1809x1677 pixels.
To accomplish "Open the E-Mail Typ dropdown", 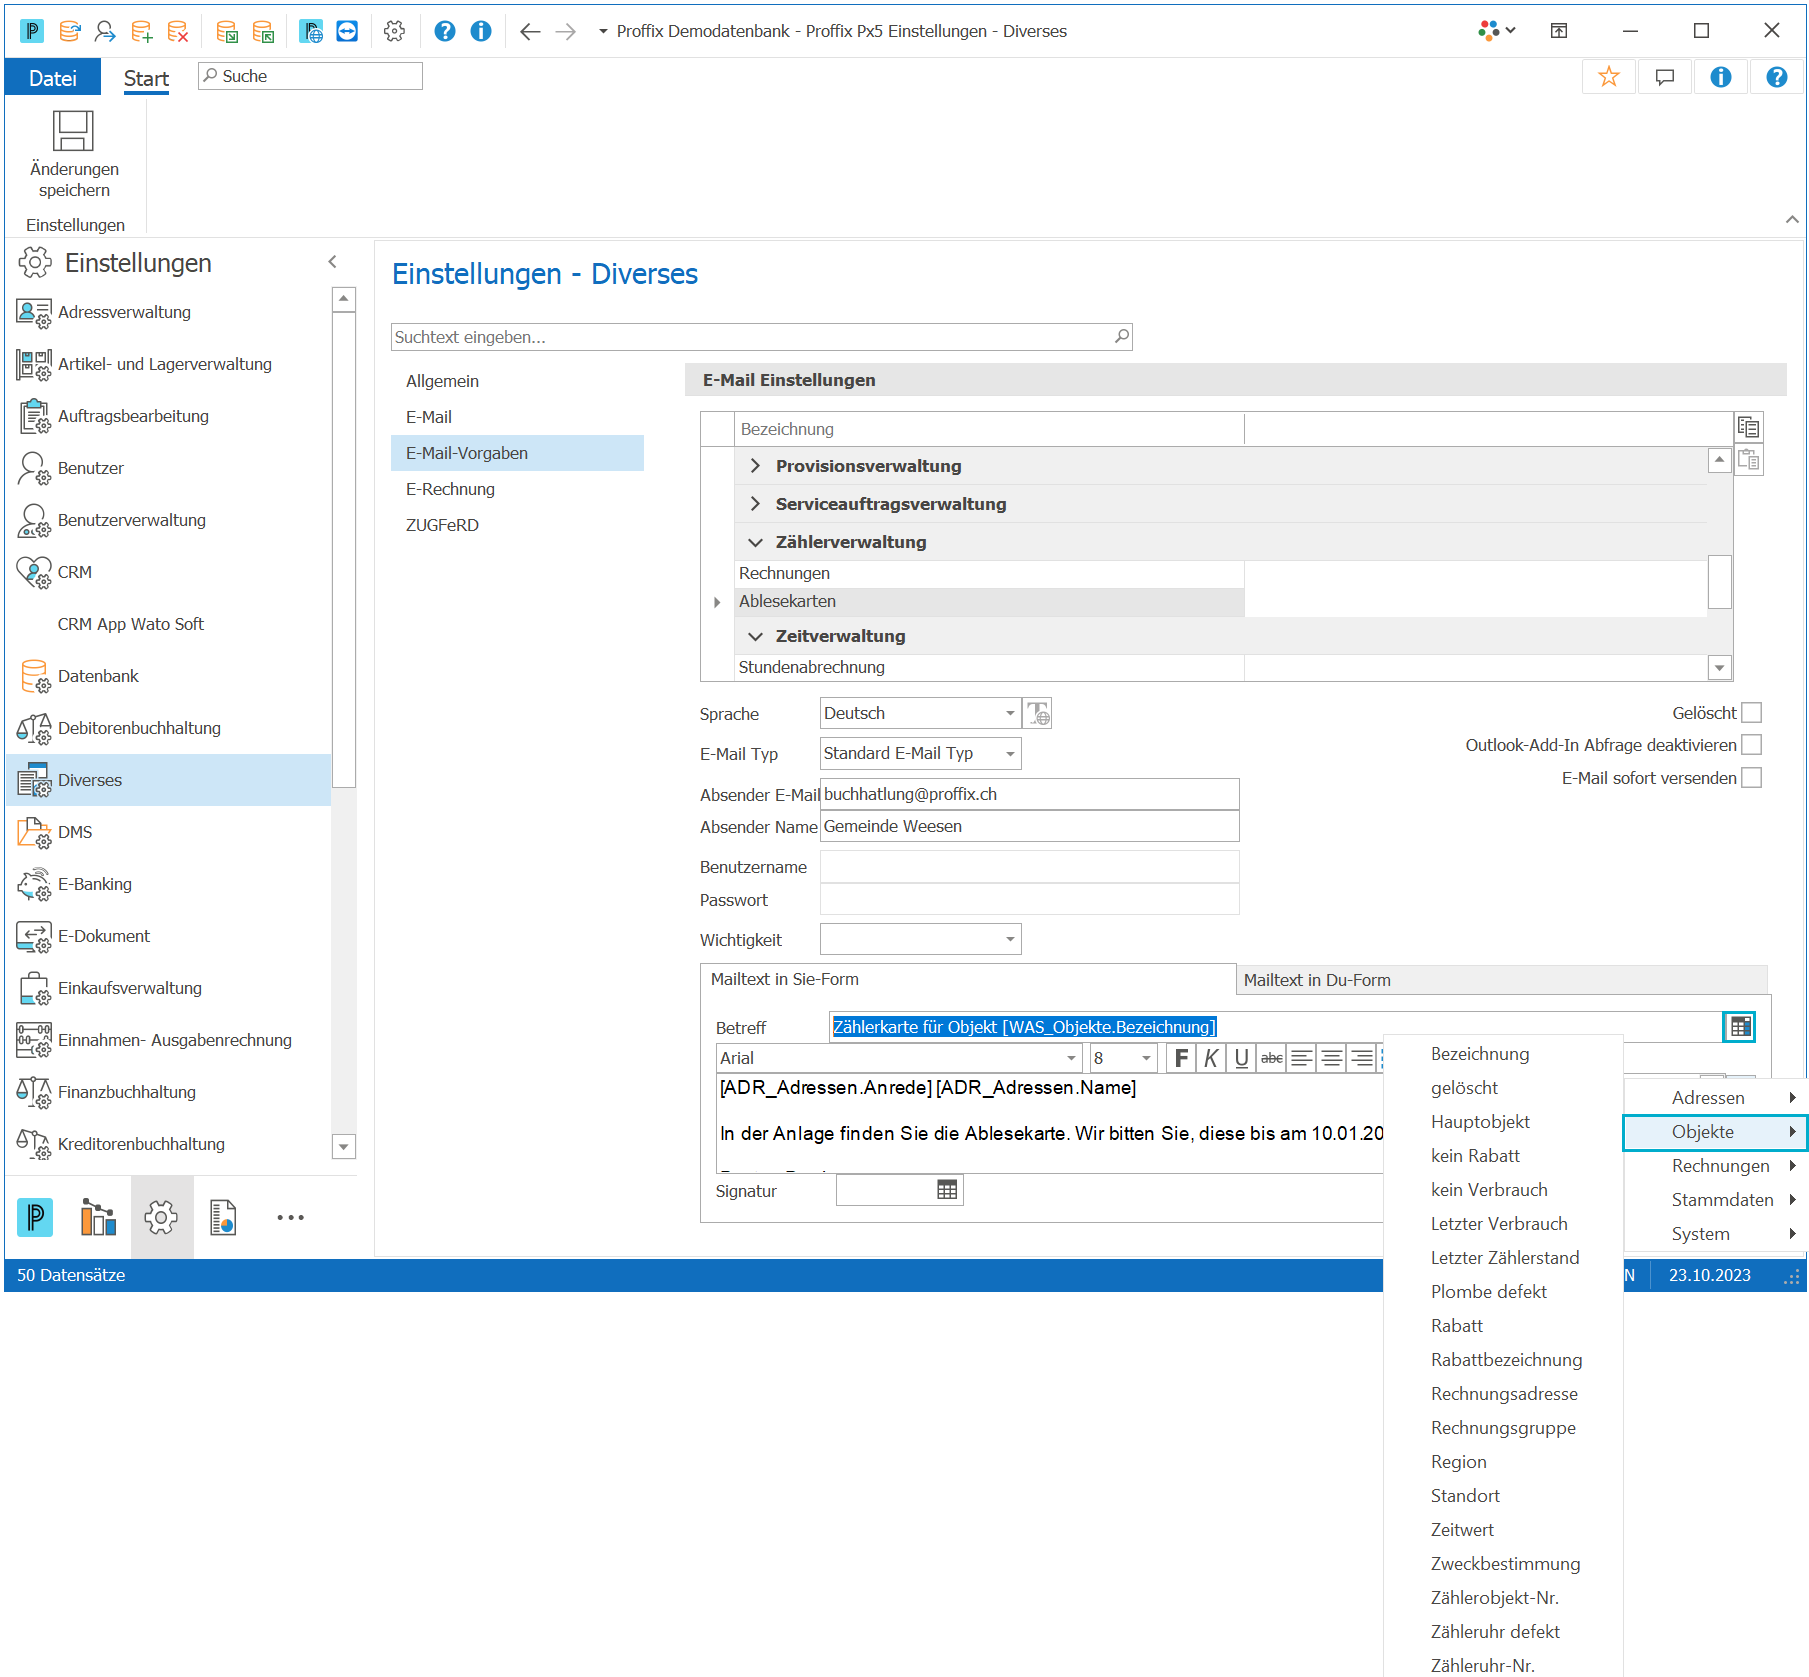I will pyautogui.click(x=1010, y=753).
